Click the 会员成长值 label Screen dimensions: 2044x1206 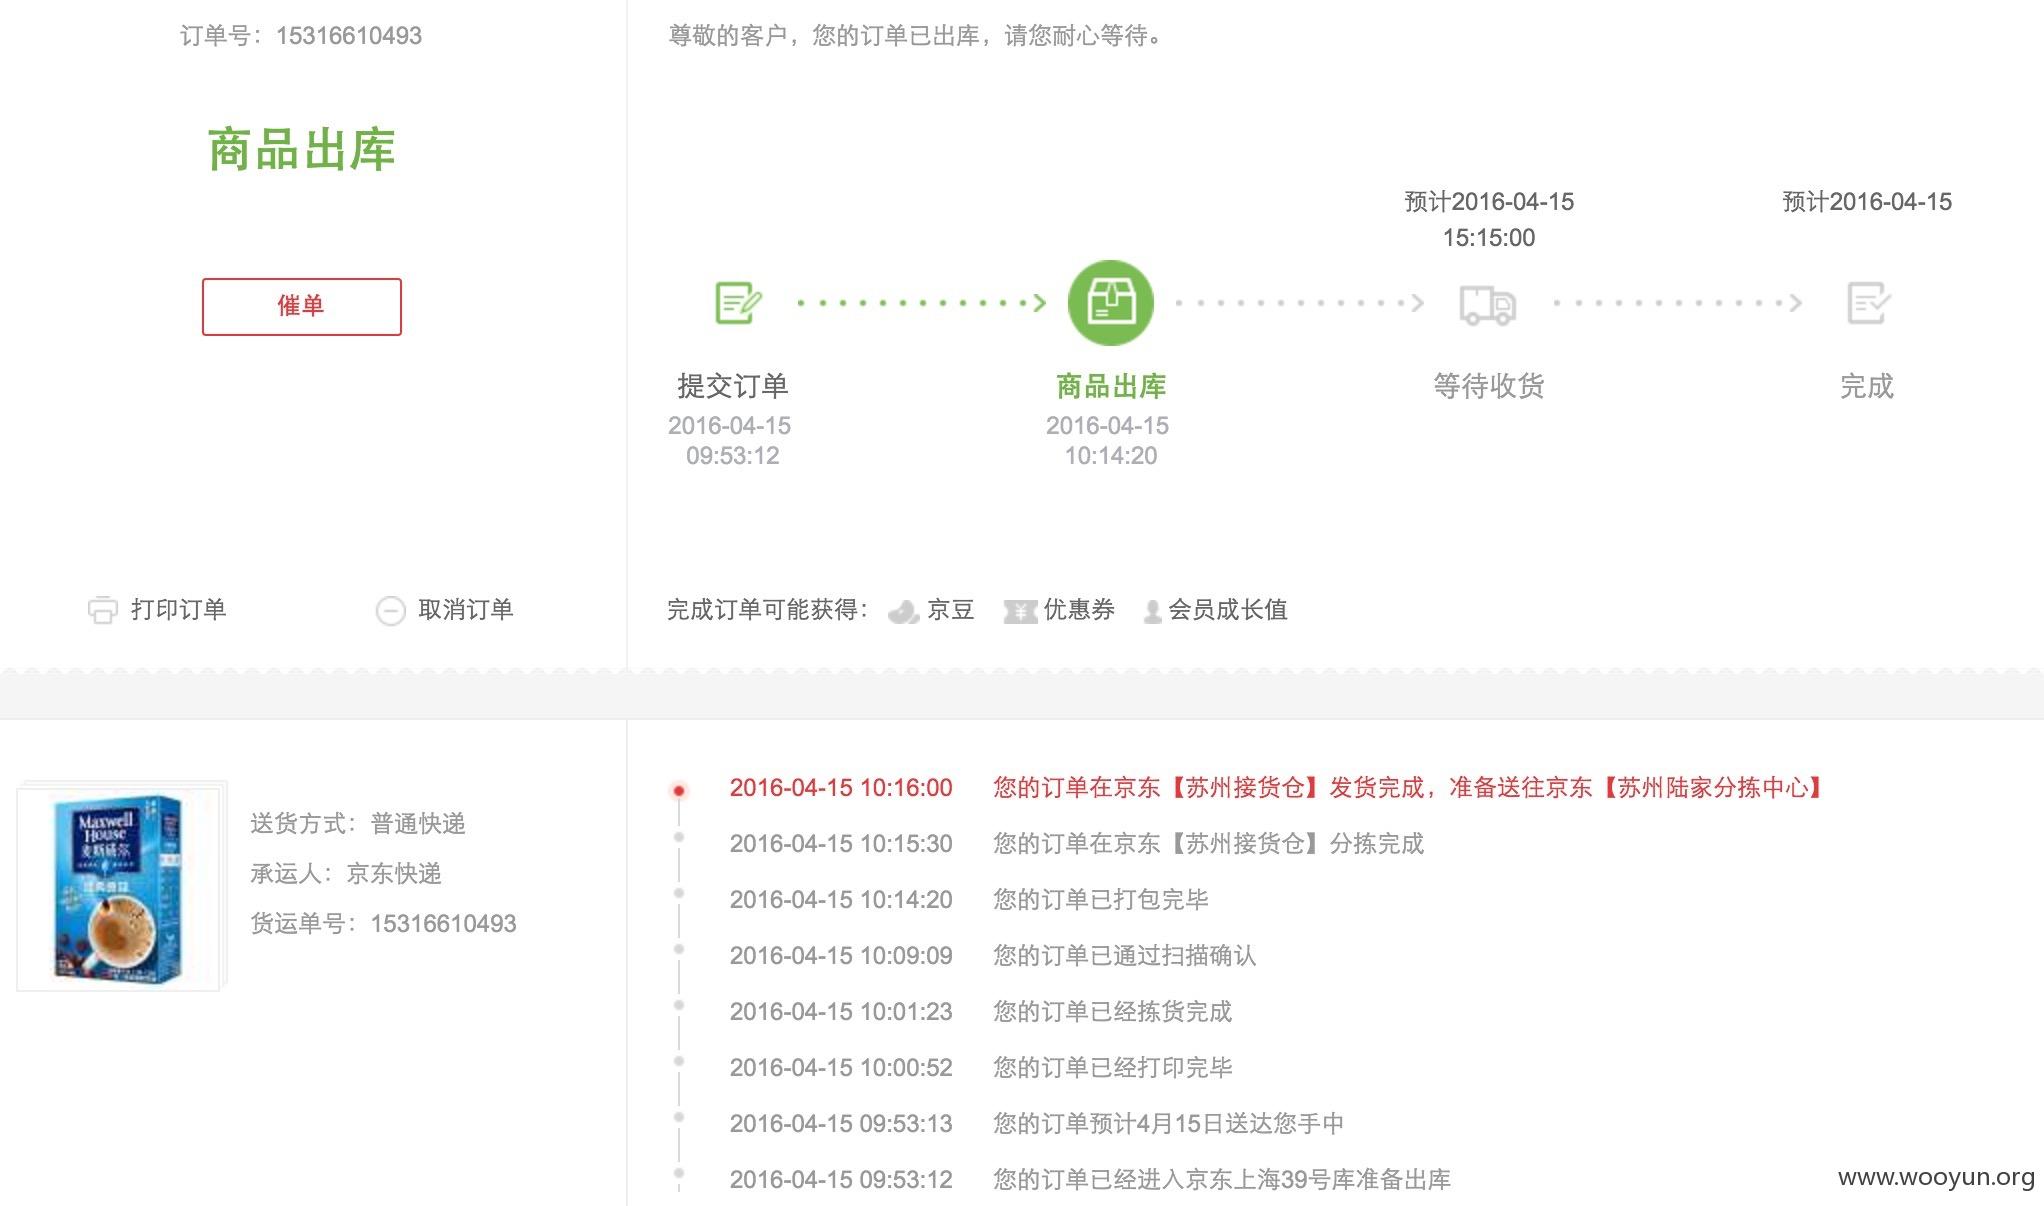pyautogui.click(x=1228, y=610)
